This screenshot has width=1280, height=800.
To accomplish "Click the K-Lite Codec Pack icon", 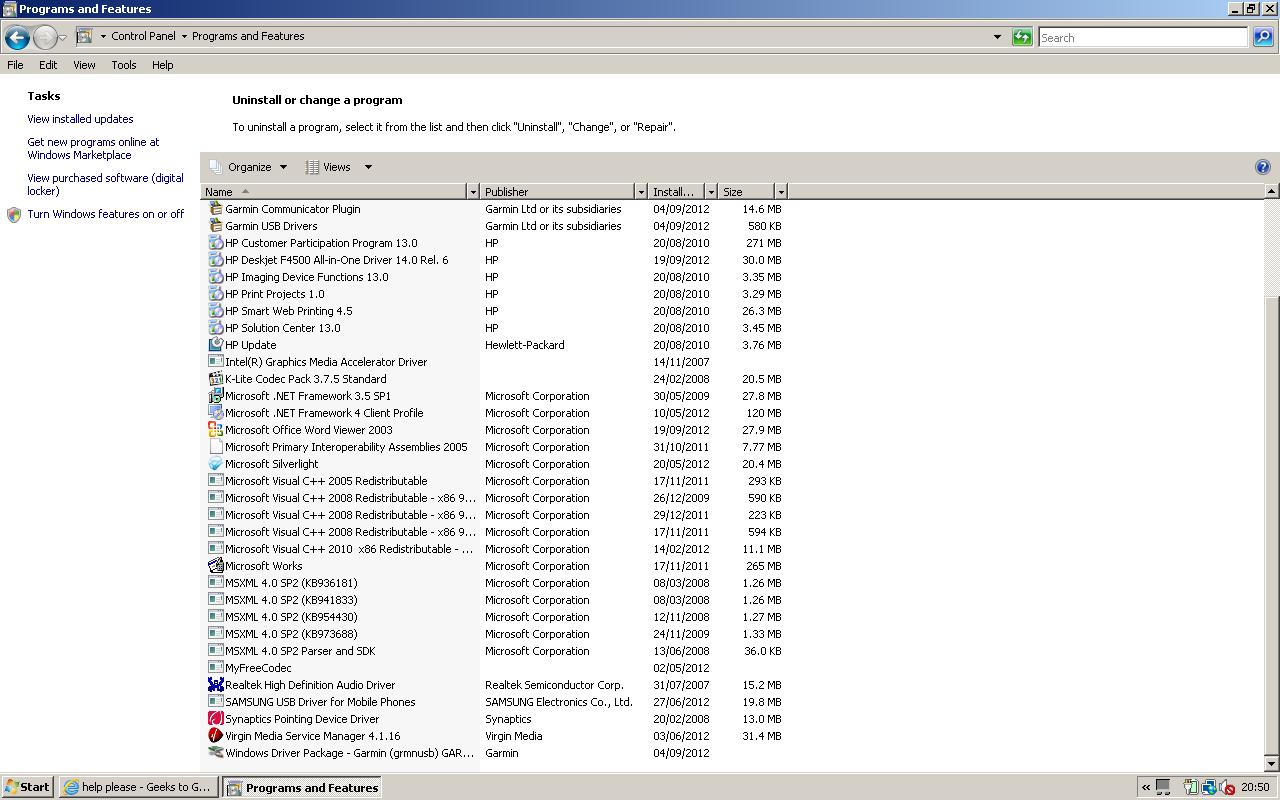I will tap(215, 379).
